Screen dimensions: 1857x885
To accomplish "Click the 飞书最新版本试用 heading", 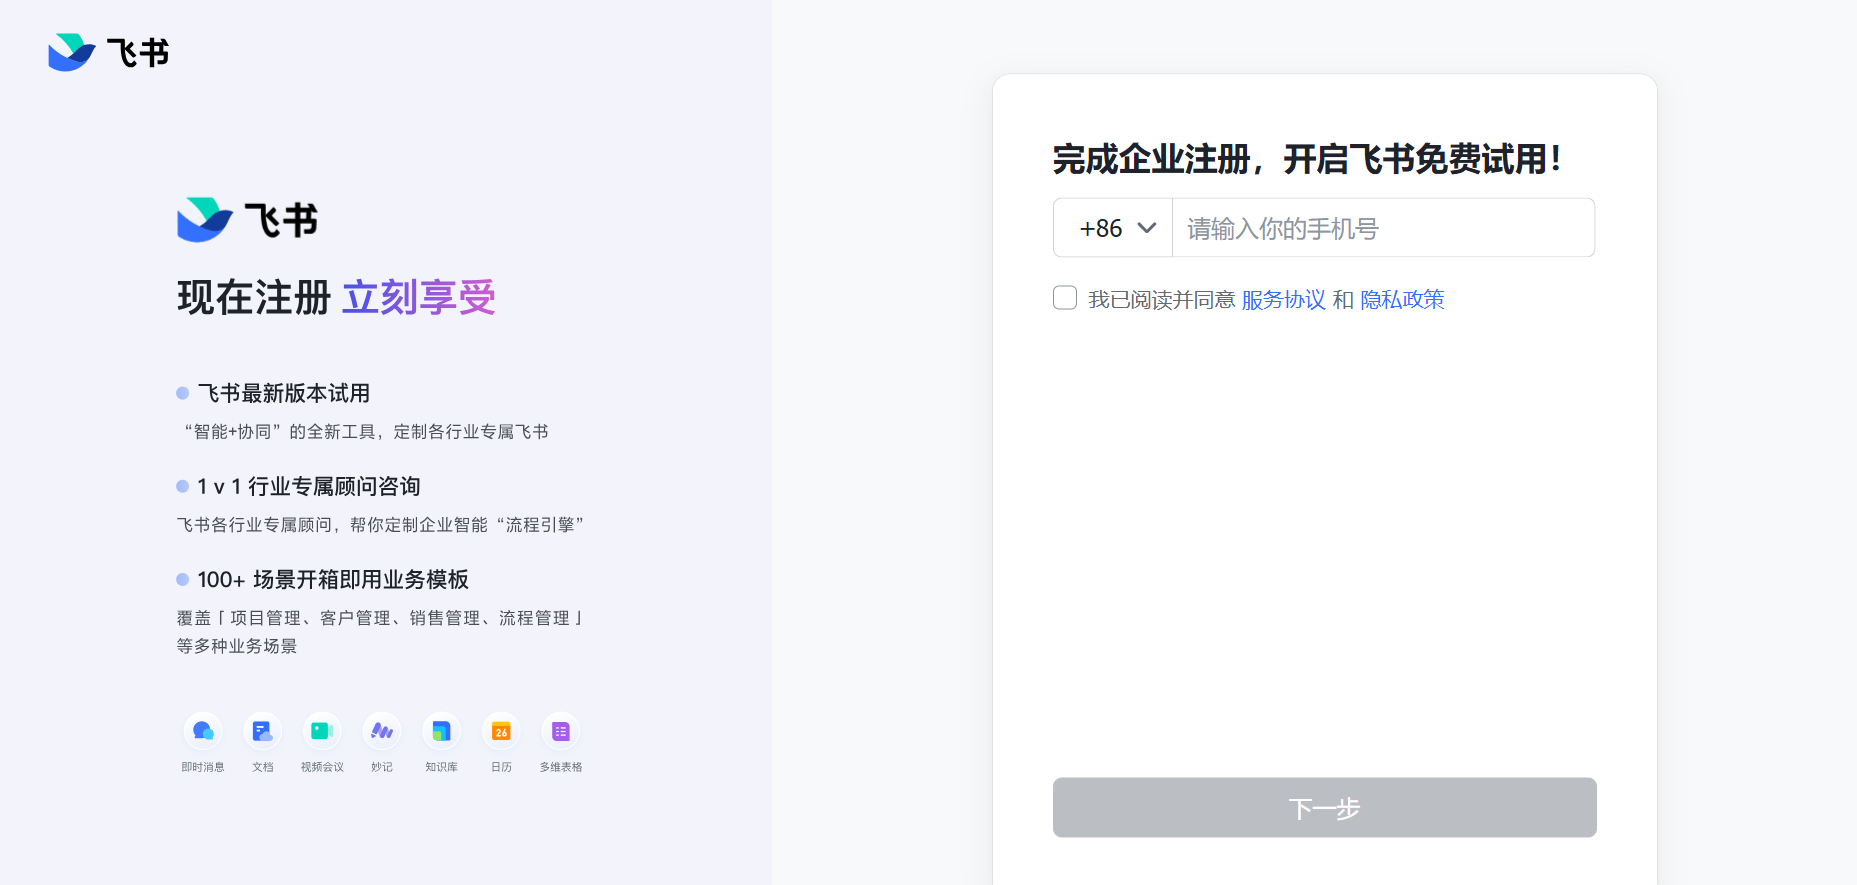I will click(284, 393).
